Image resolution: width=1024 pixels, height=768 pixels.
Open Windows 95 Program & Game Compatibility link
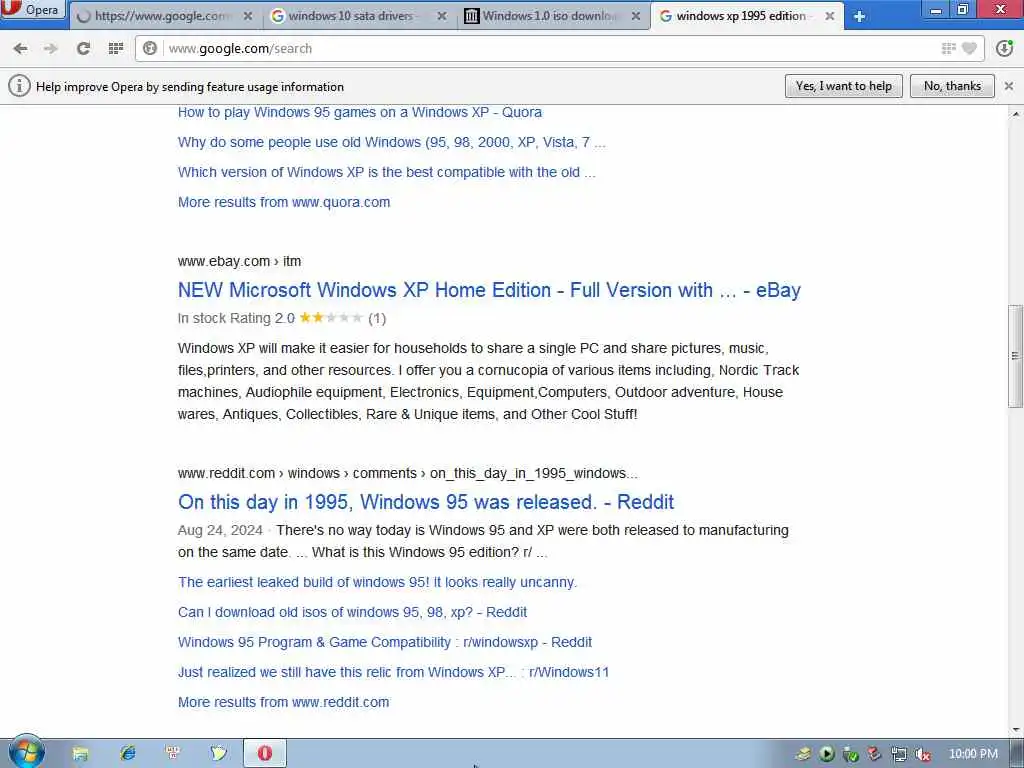(x=385, y=643)
